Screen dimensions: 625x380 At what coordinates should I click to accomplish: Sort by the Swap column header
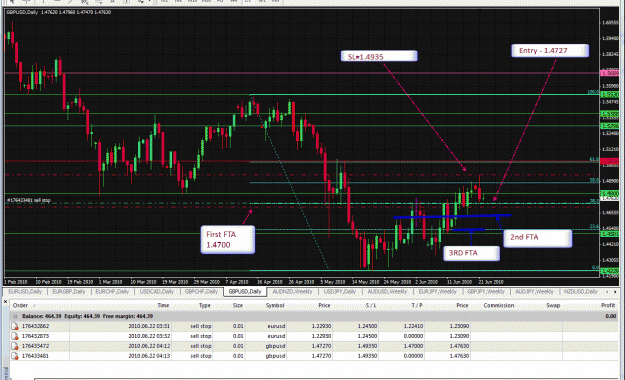[553, 305]
